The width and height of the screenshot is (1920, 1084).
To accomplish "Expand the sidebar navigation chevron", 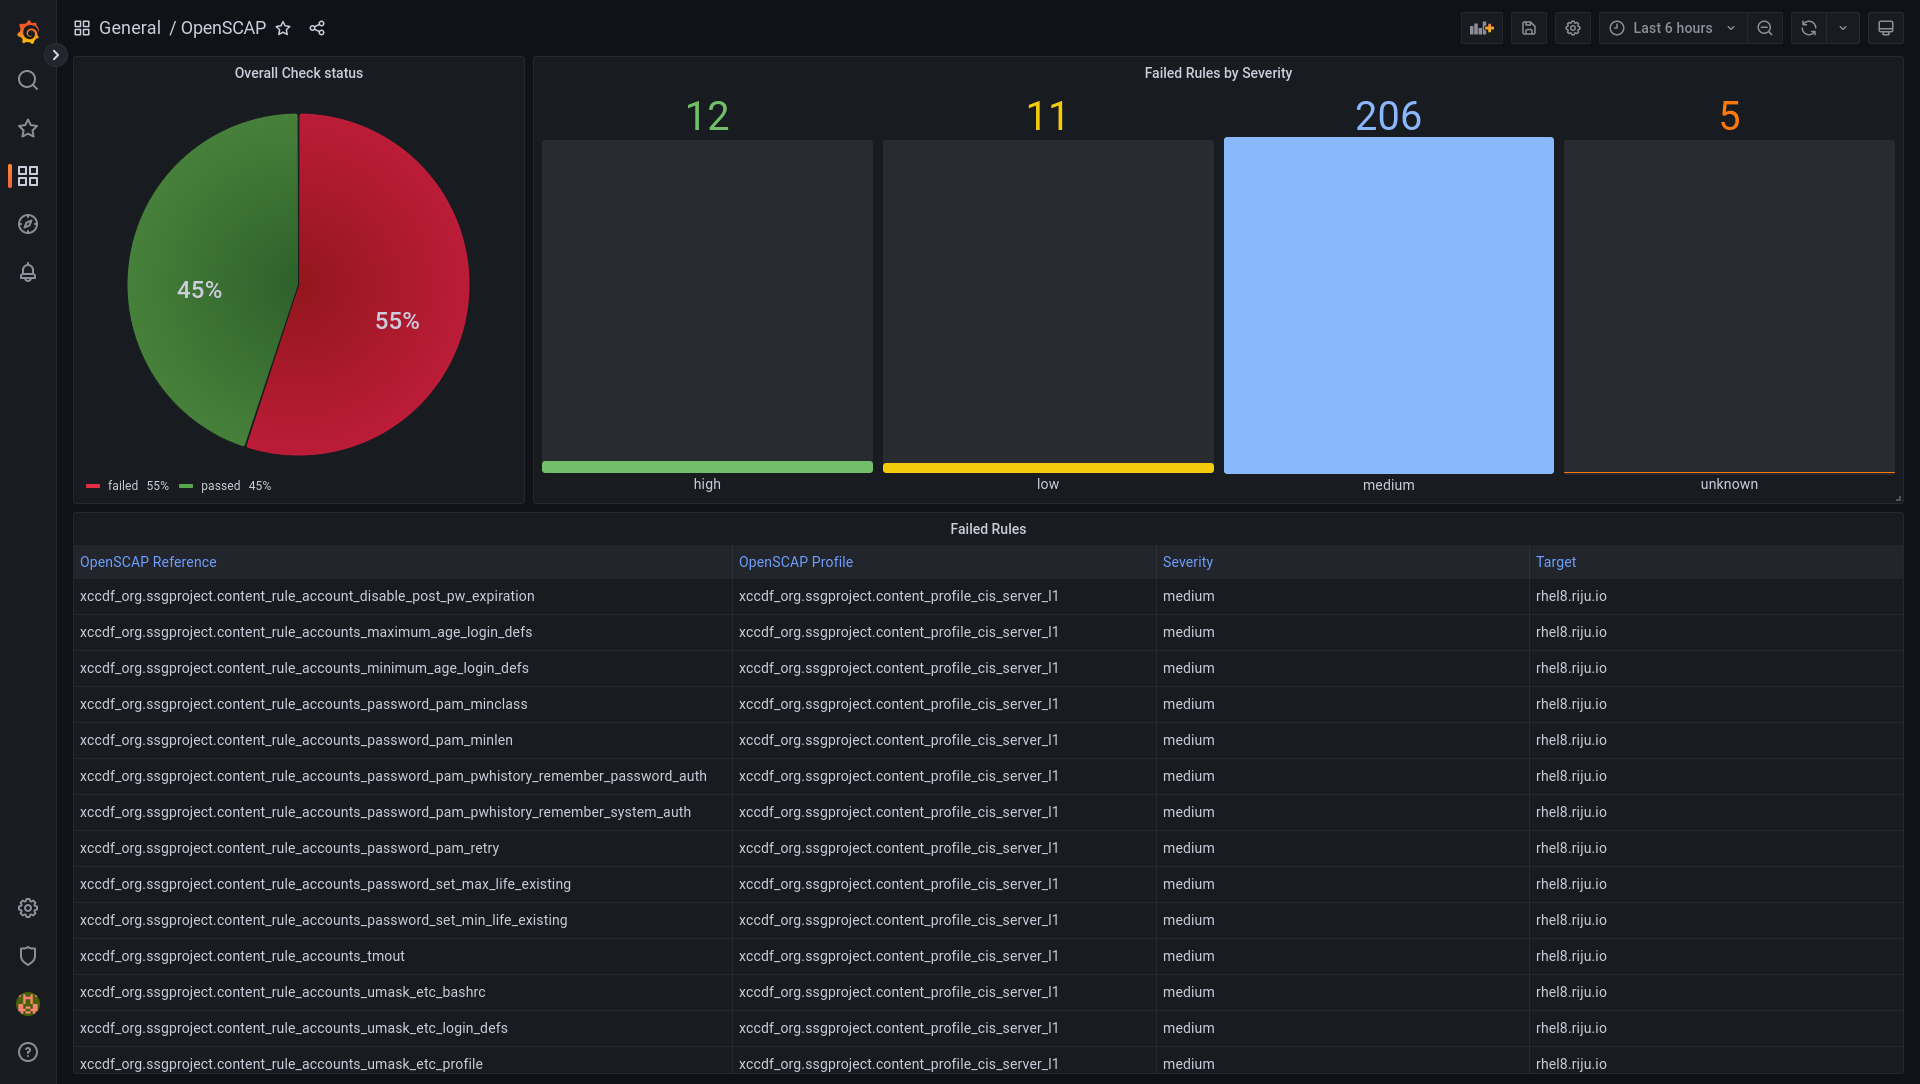I will [56, 55].
